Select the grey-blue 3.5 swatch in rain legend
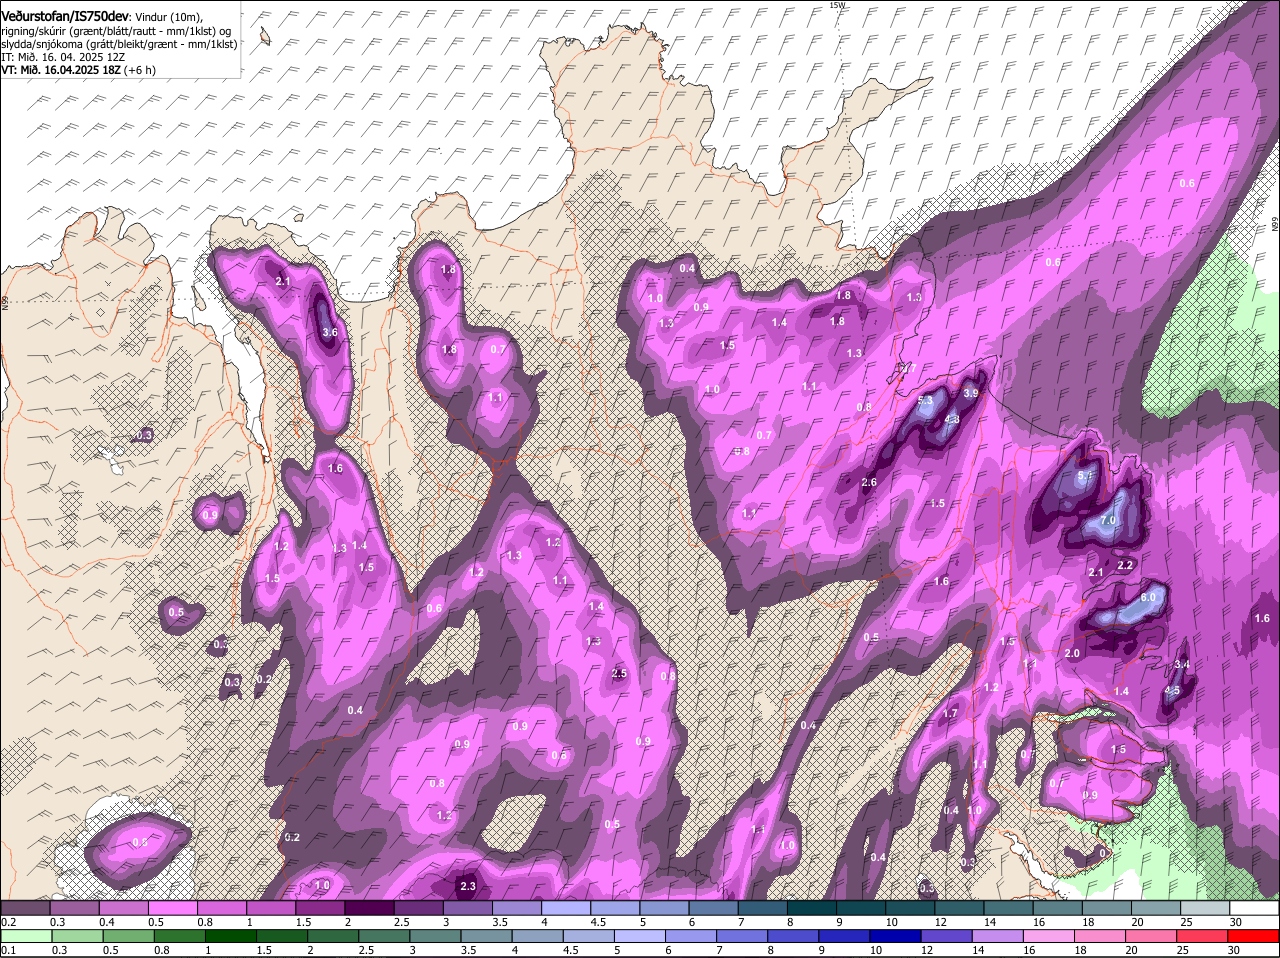Screen dimensions: 1280x958 [x=488, y=936]
